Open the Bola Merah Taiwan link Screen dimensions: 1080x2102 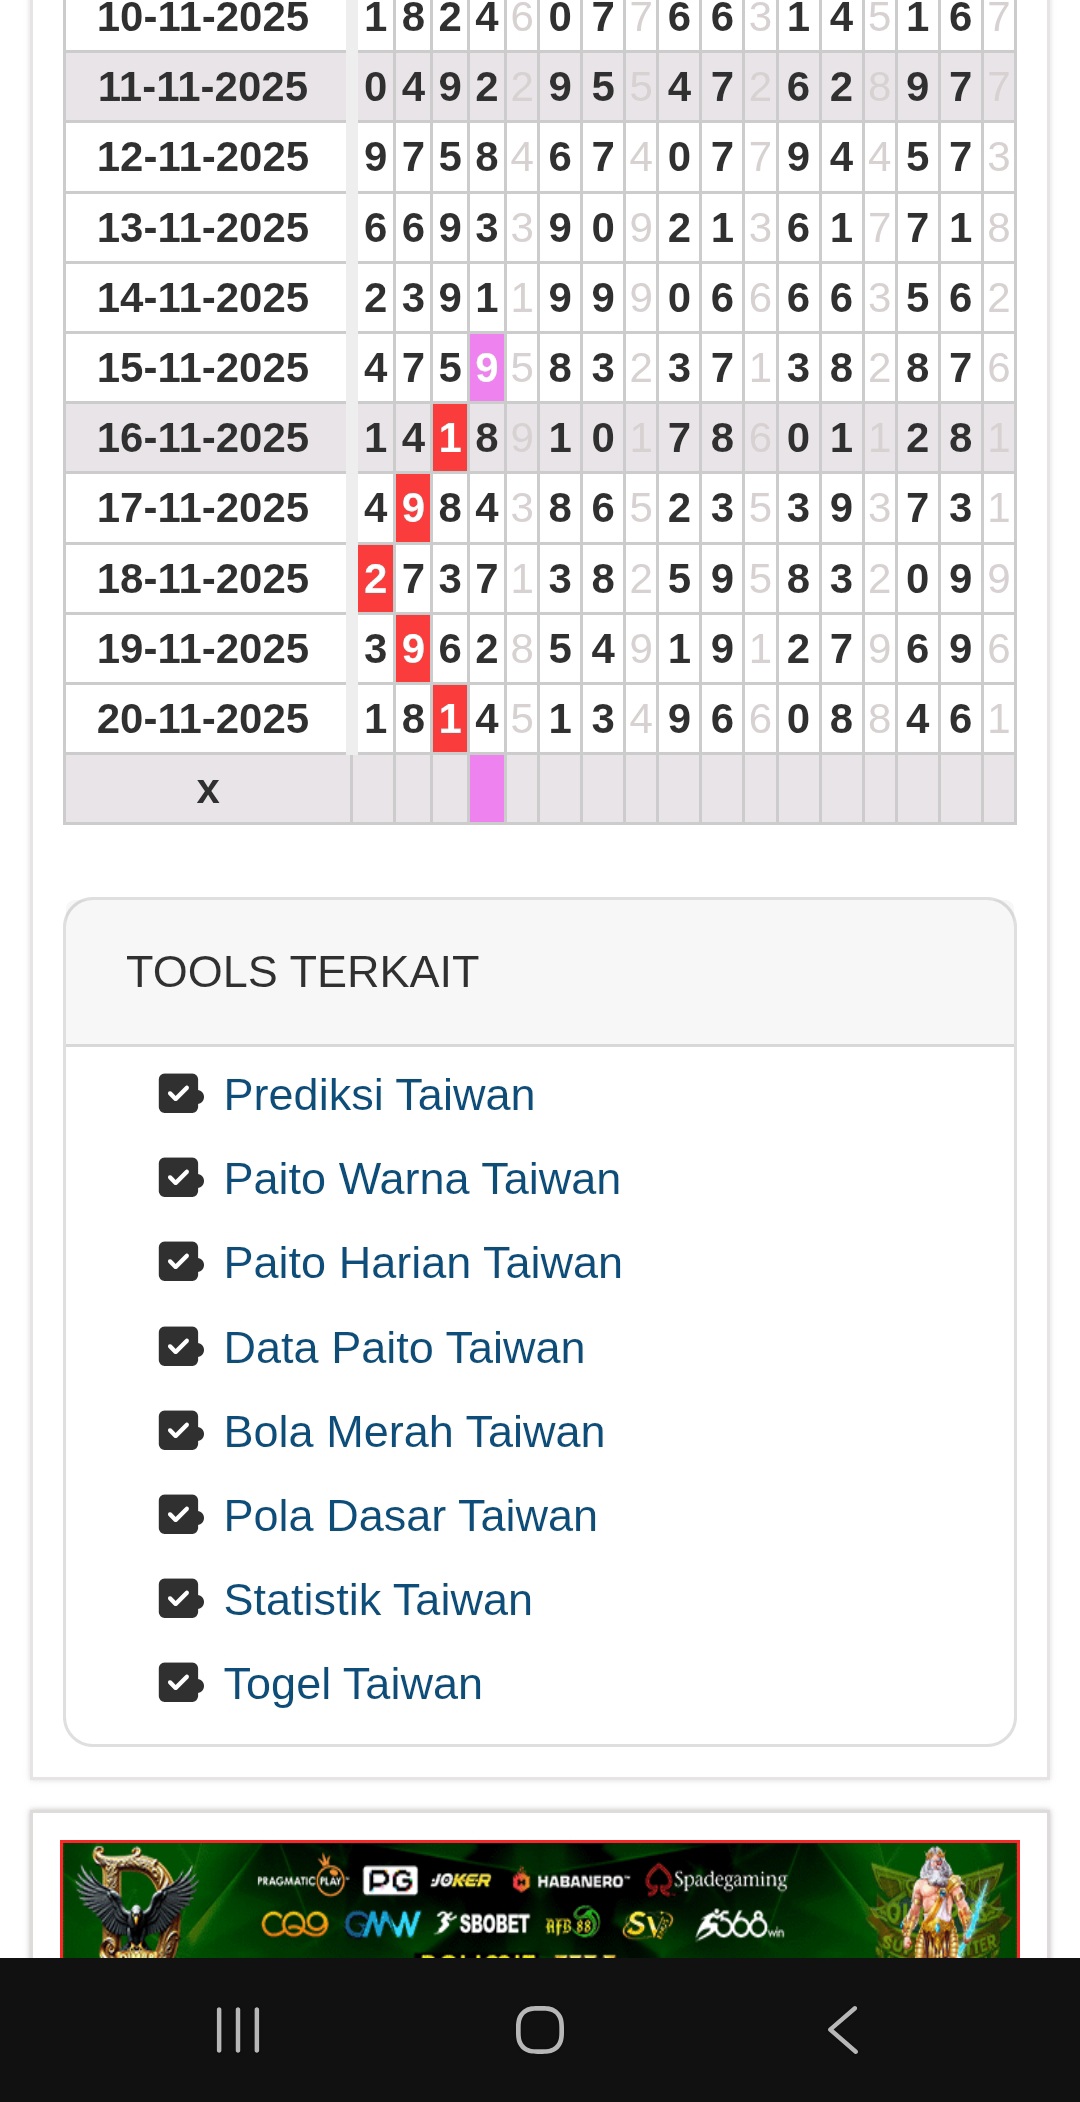pos(414,1432)
